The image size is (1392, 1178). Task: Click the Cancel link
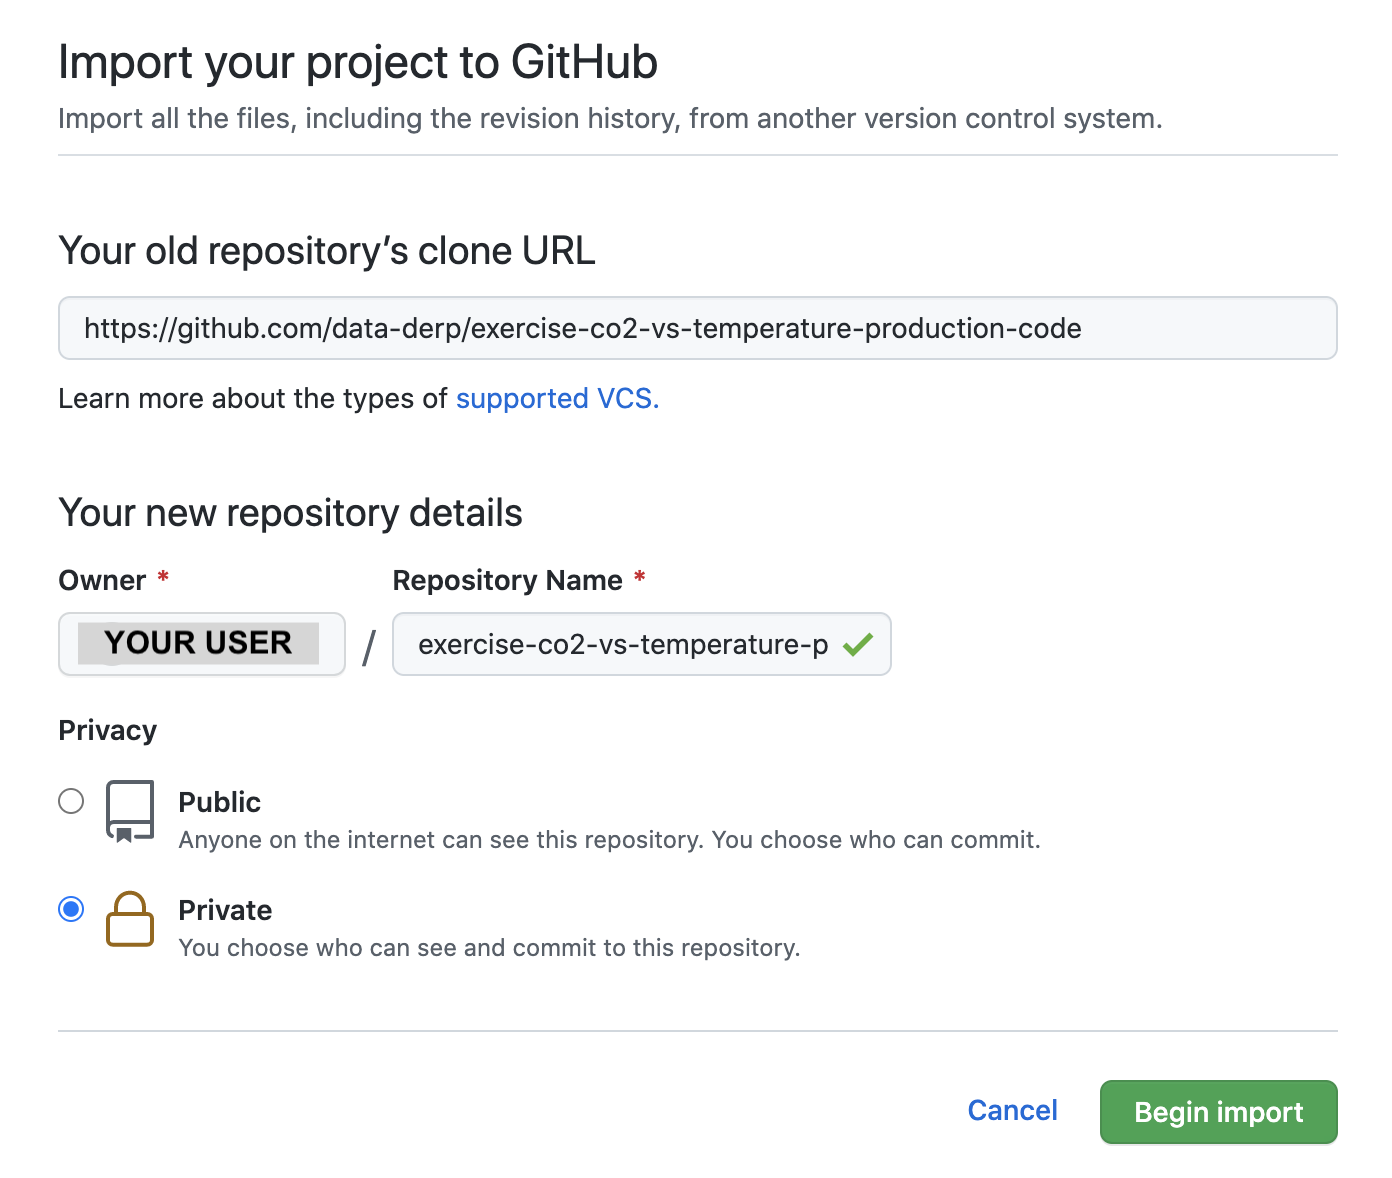[x=1012, y=1110]
